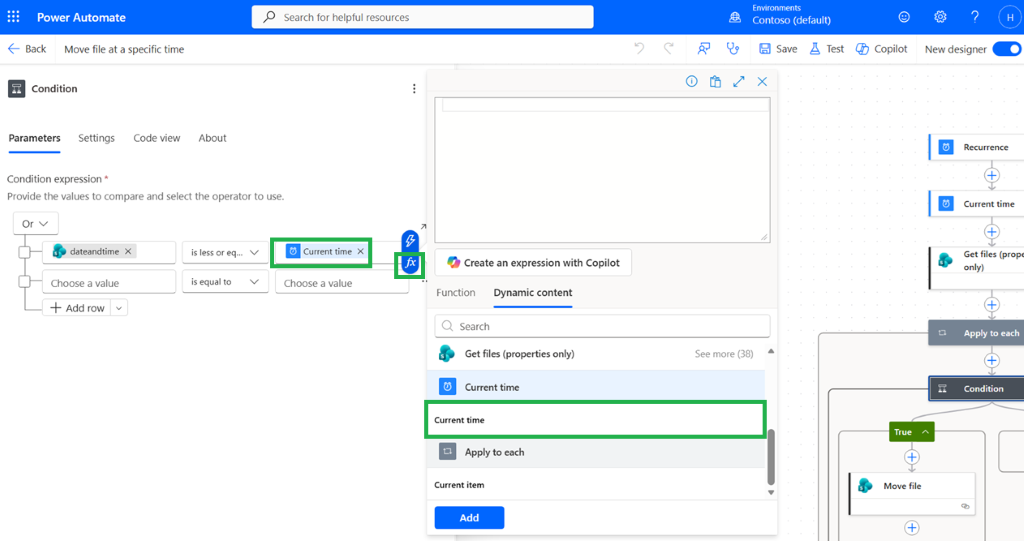Click the dynamic content list scrollbar thumb
Screen dimensions: 1024x541
(771, 456)
